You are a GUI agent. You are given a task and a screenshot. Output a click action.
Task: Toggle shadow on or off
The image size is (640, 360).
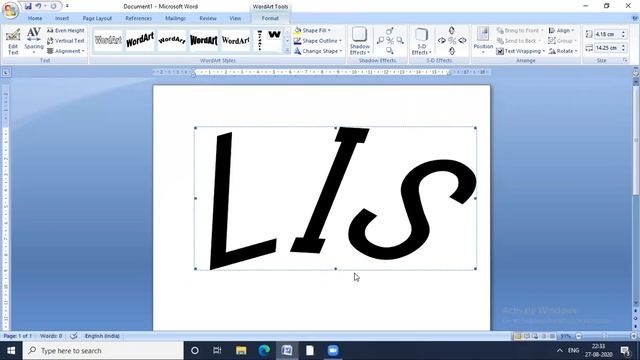[390, 40]
